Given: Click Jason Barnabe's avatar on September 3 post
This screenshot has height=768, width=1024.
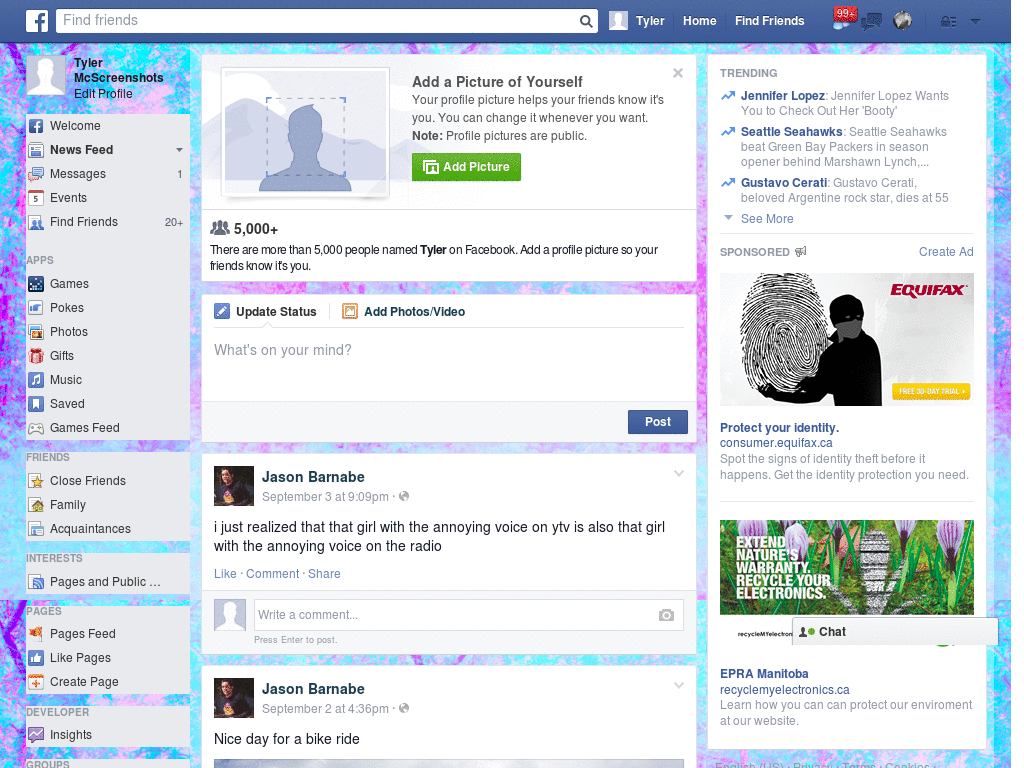Looking at the screenshot, I should (234, 486).
